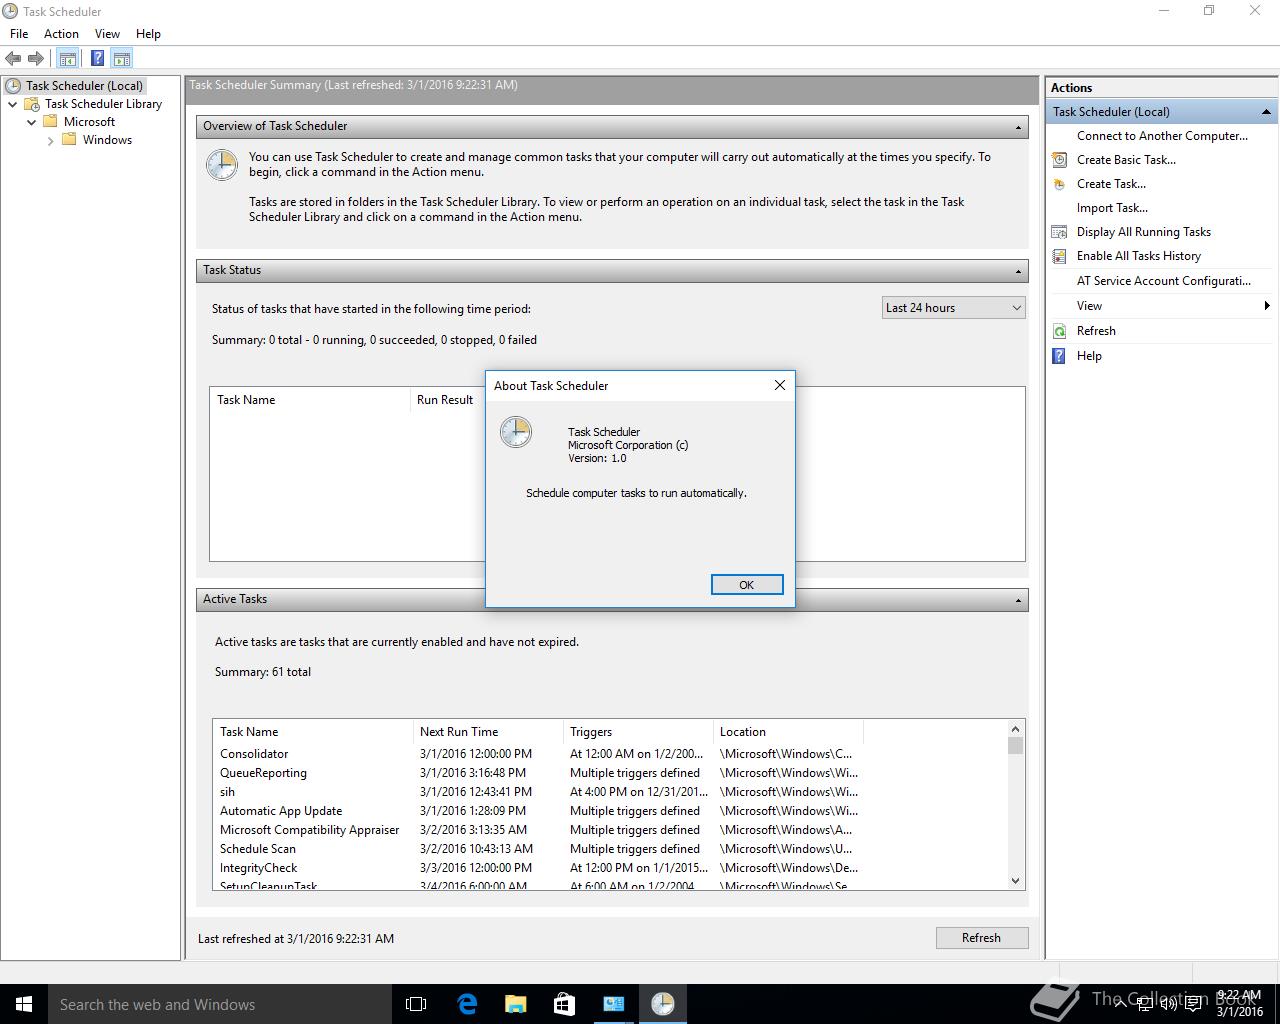
Task: Click AT Service Account Configuration action
Action: pos(1164,281)
